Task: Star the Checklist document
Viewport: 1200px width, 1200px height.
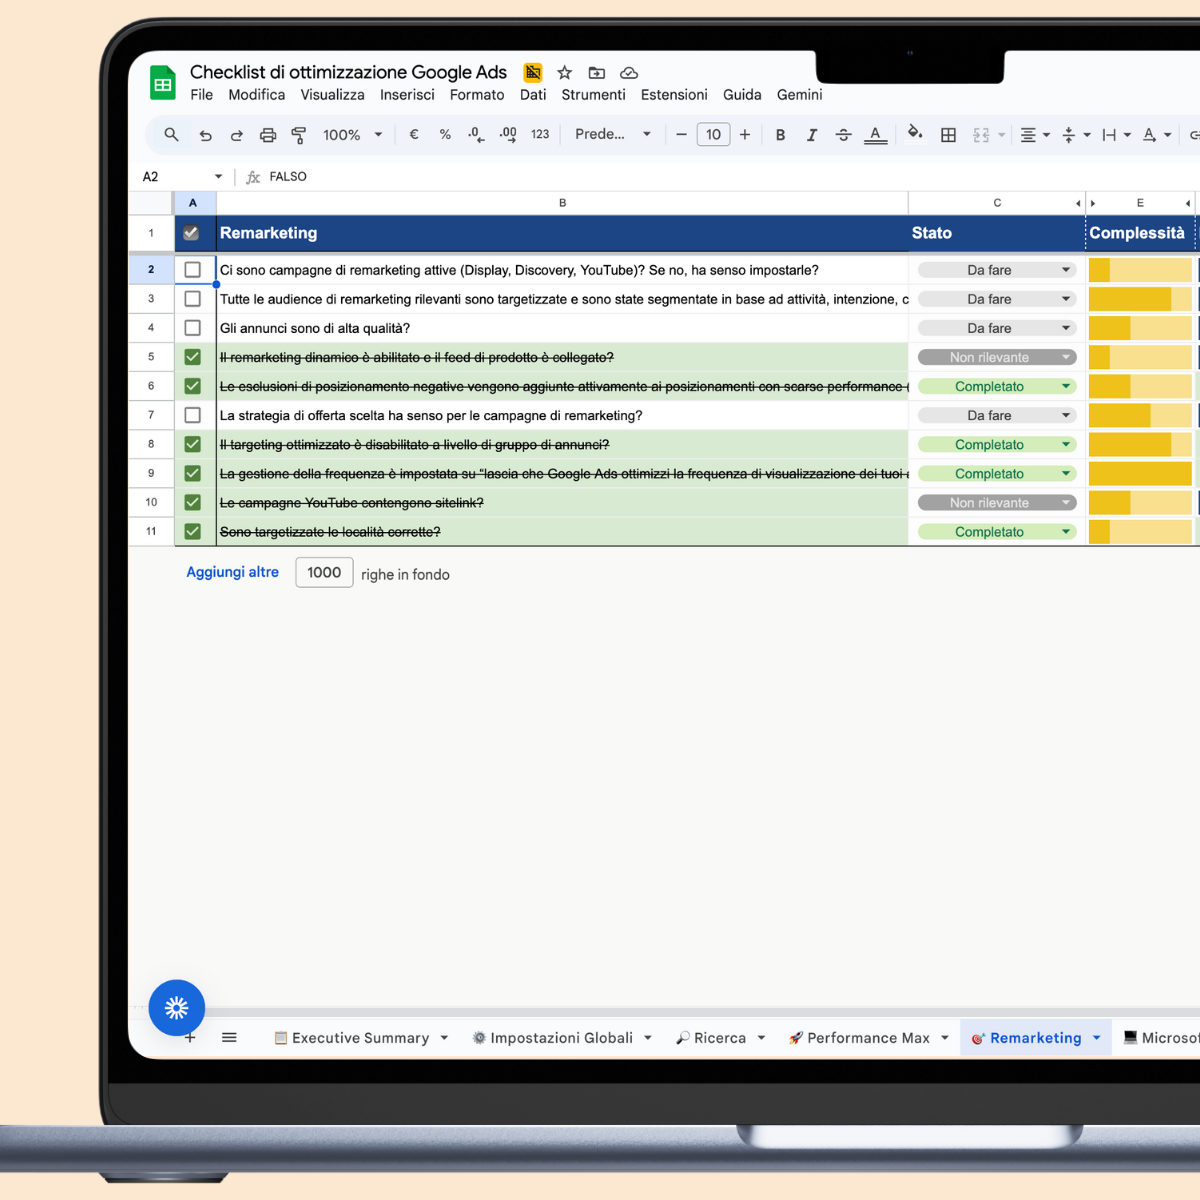Action: 565,73
